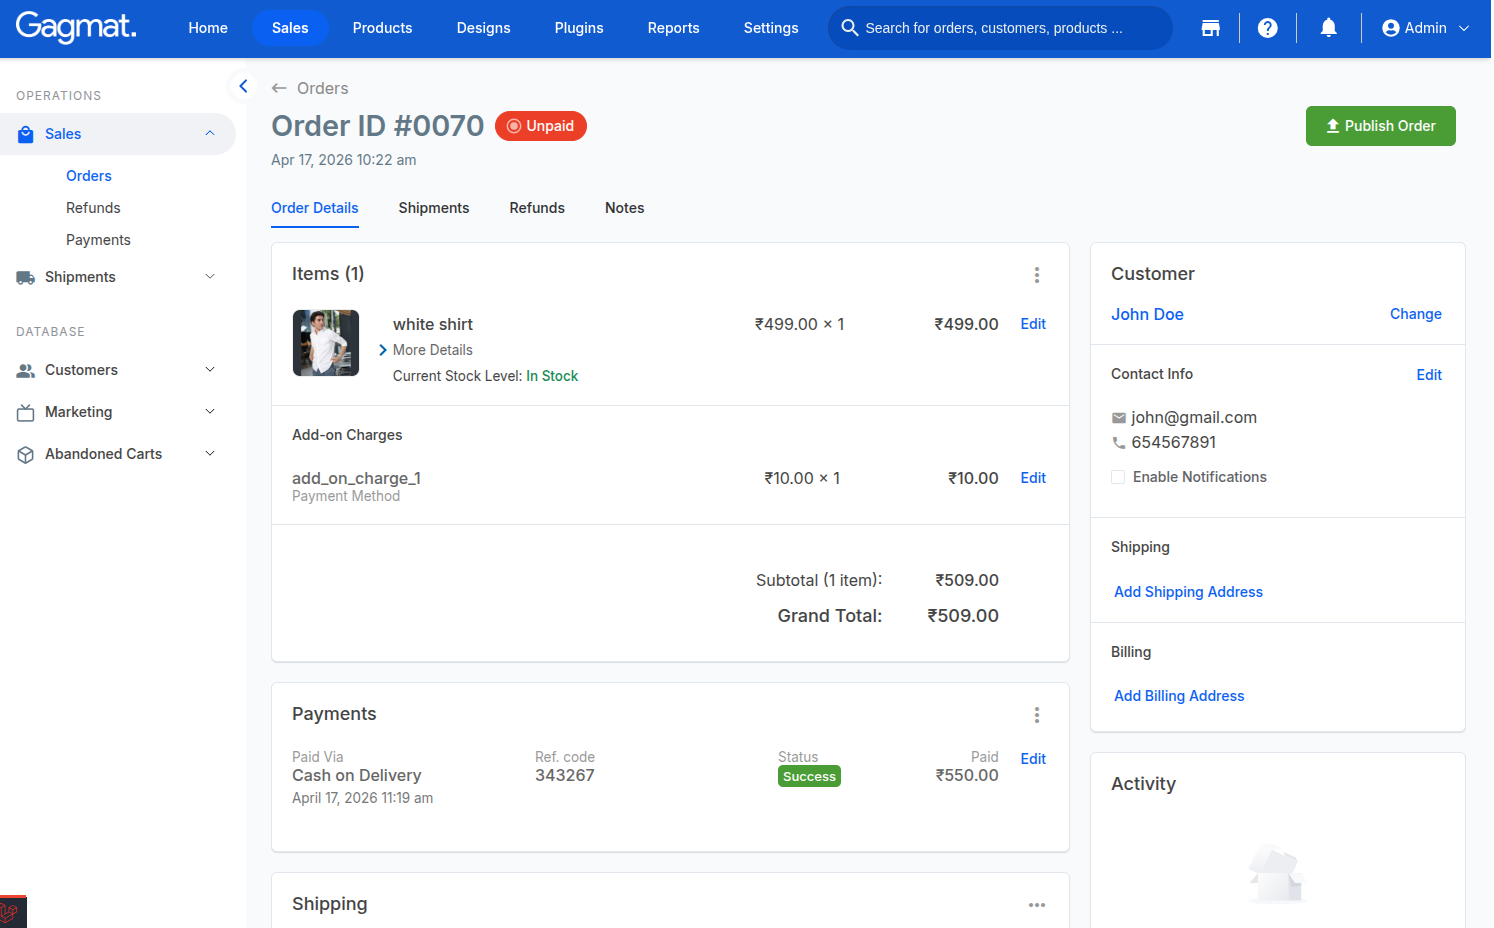Image resolution: width=1494 pixels, height=928 pixels.
Task: Click the Orders breadcrumb text
Action: point(322,88)
